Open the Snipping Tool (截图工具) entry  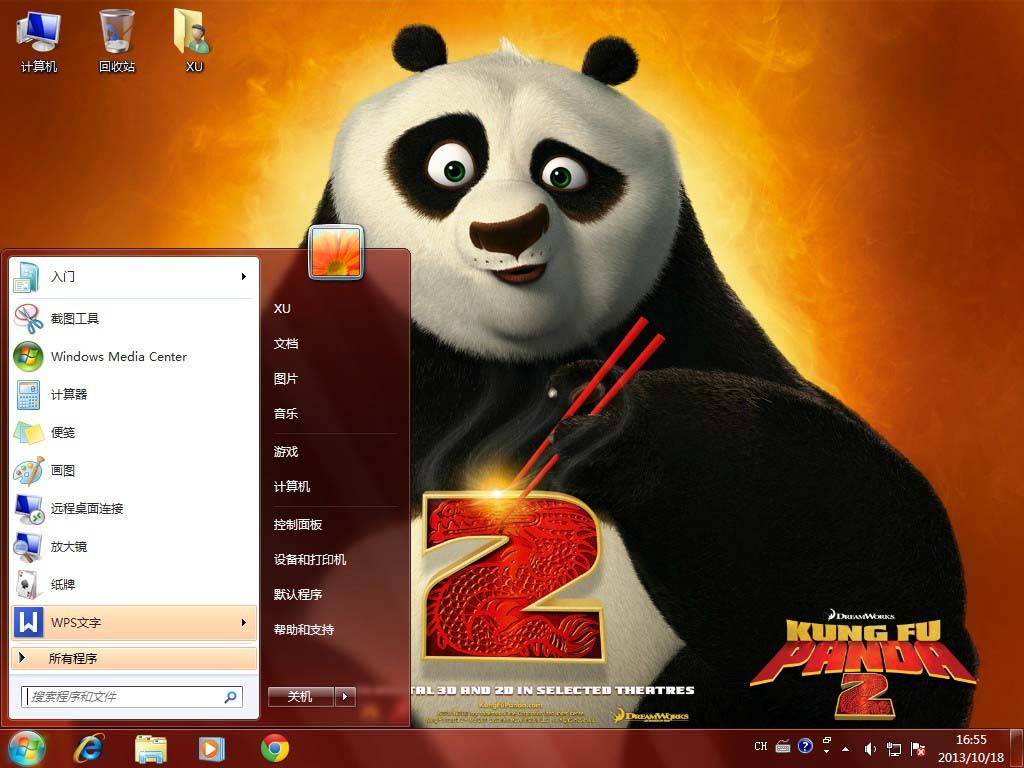[75, 318]
